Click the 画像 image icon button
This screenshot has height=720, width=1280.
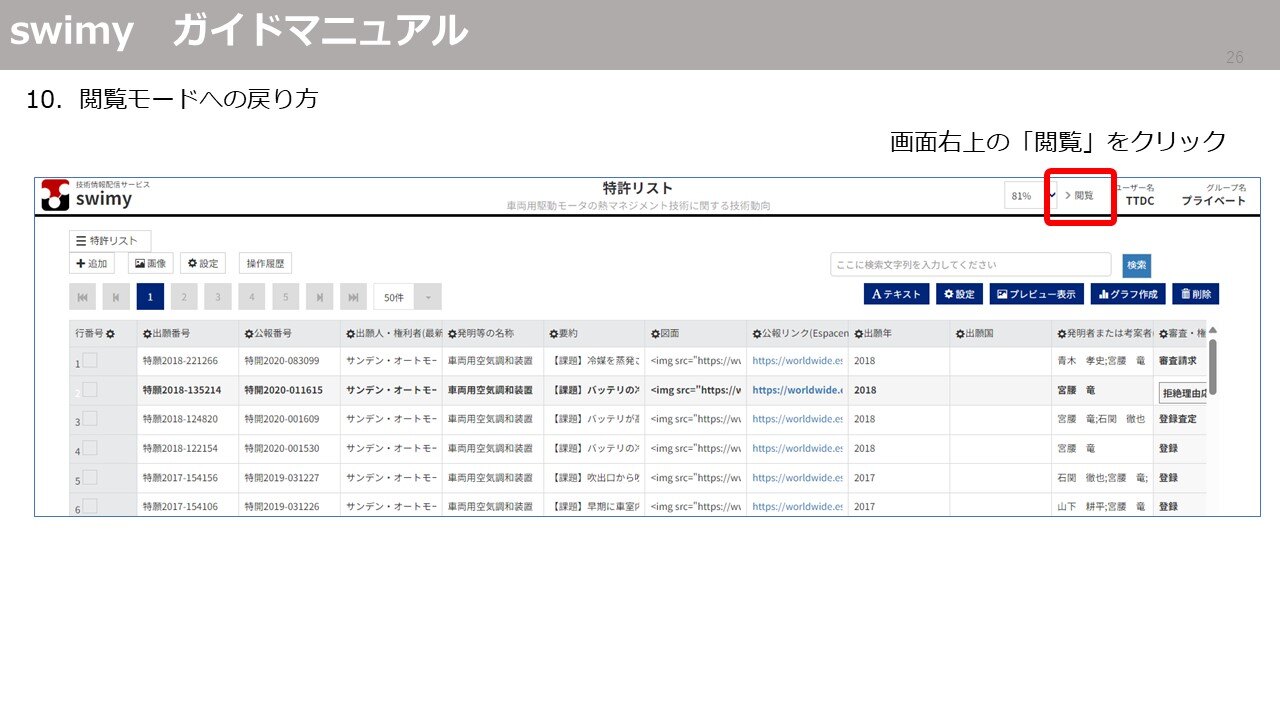tap(150, 263)
